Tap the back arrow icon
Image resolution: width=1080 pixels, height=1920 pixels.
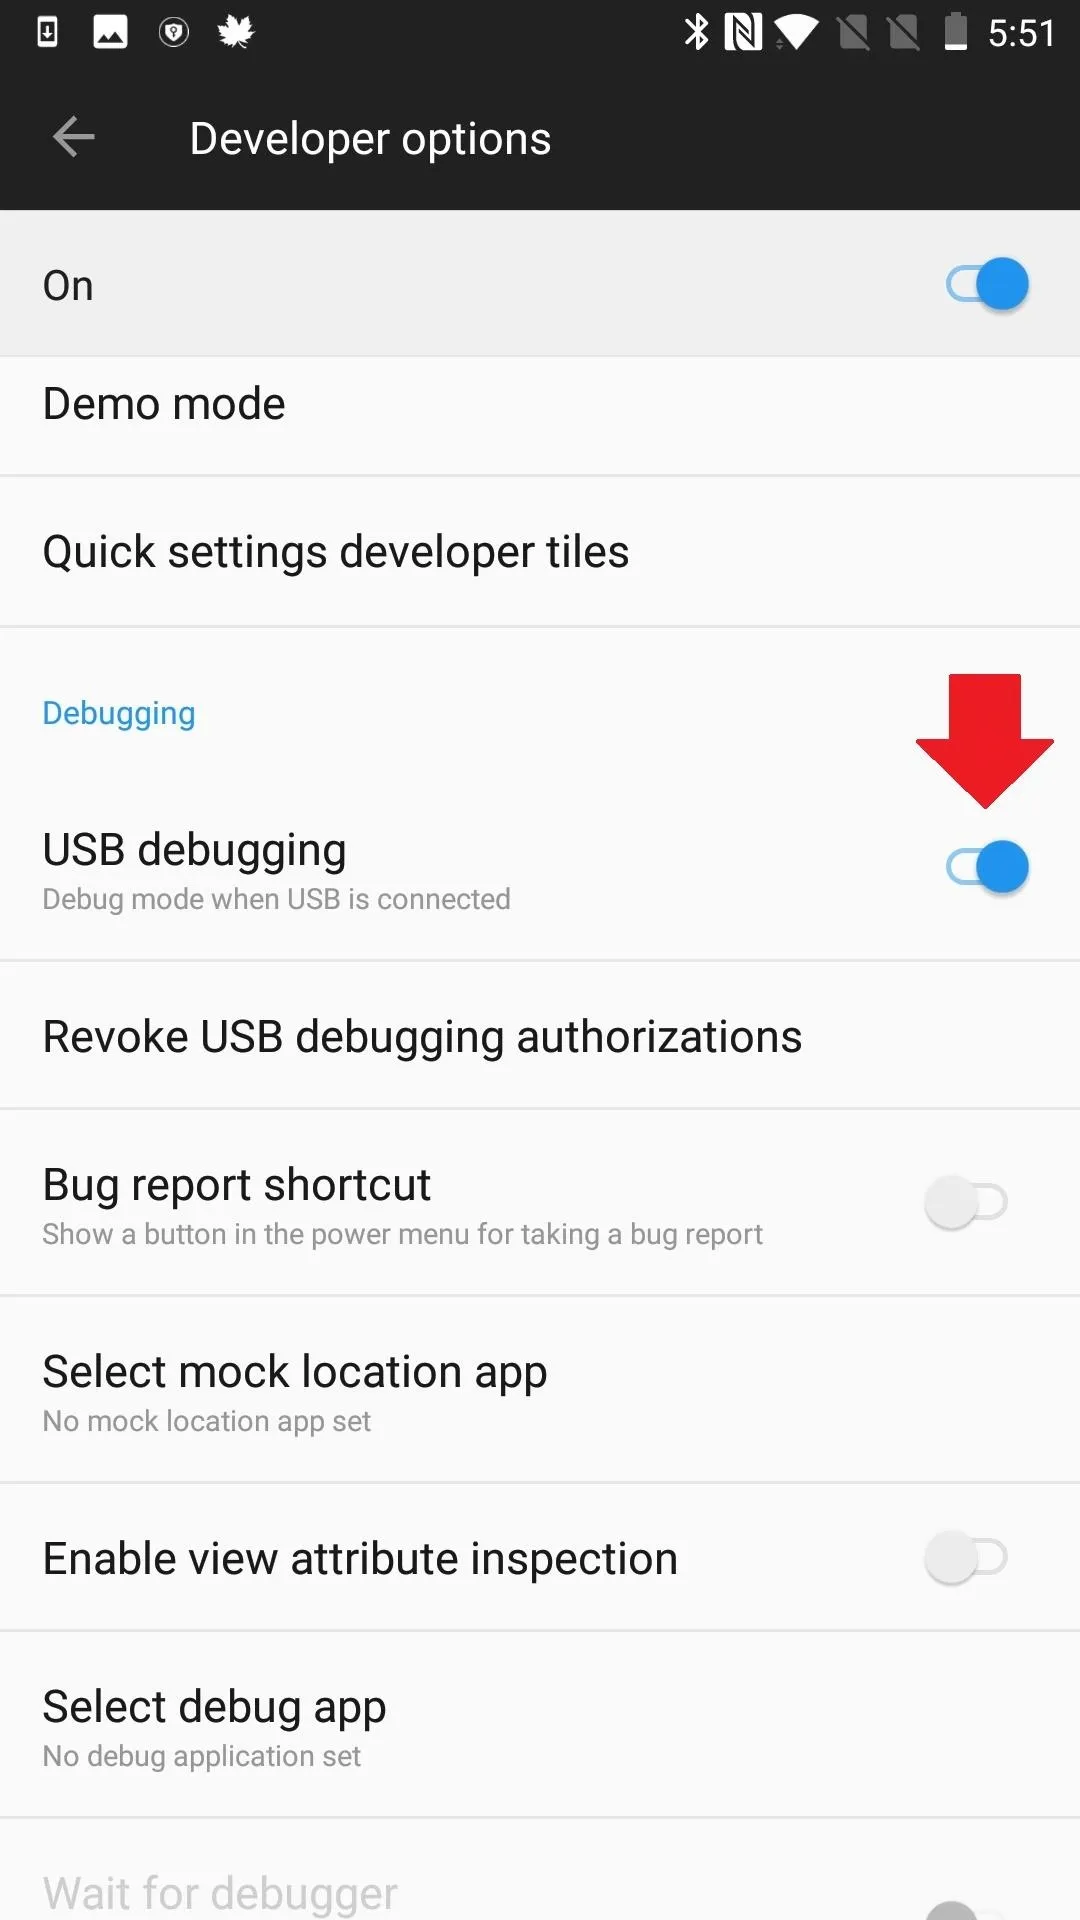[73, 137]
